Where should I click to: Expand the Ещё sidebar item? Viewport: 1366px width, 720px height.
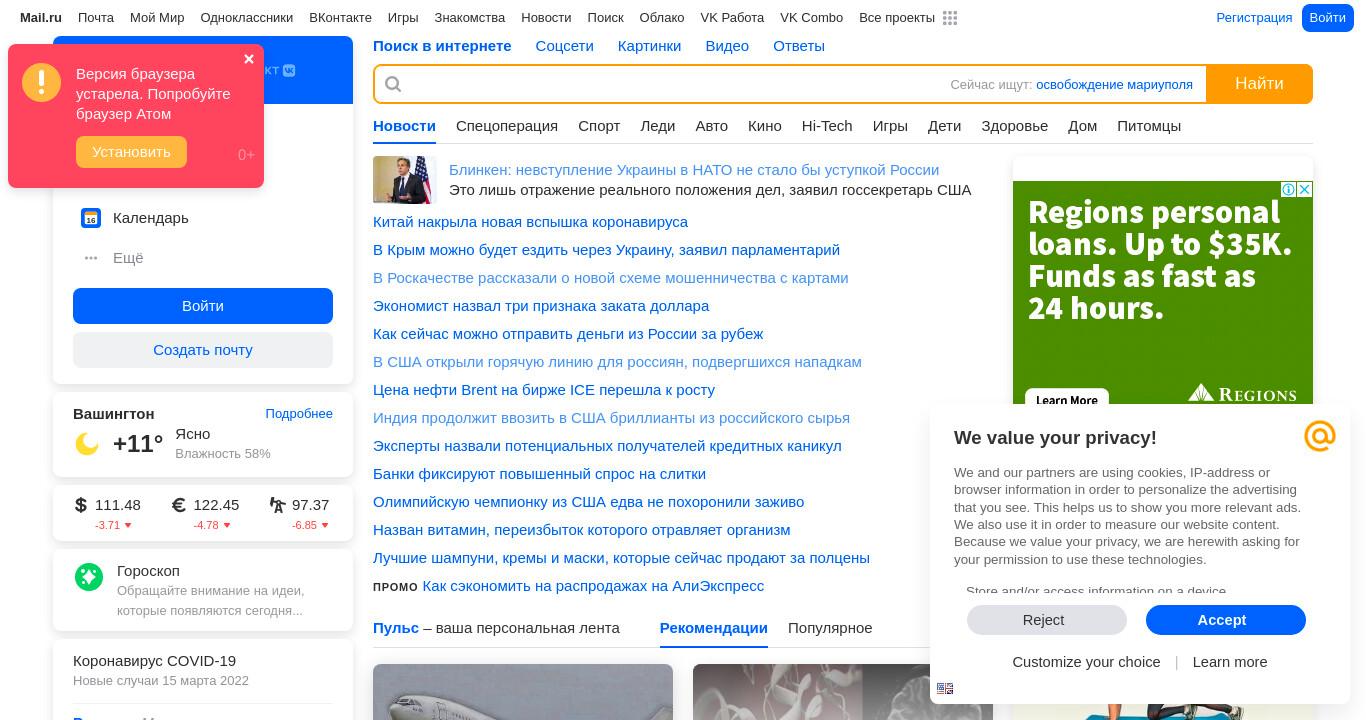coord(128,258)
